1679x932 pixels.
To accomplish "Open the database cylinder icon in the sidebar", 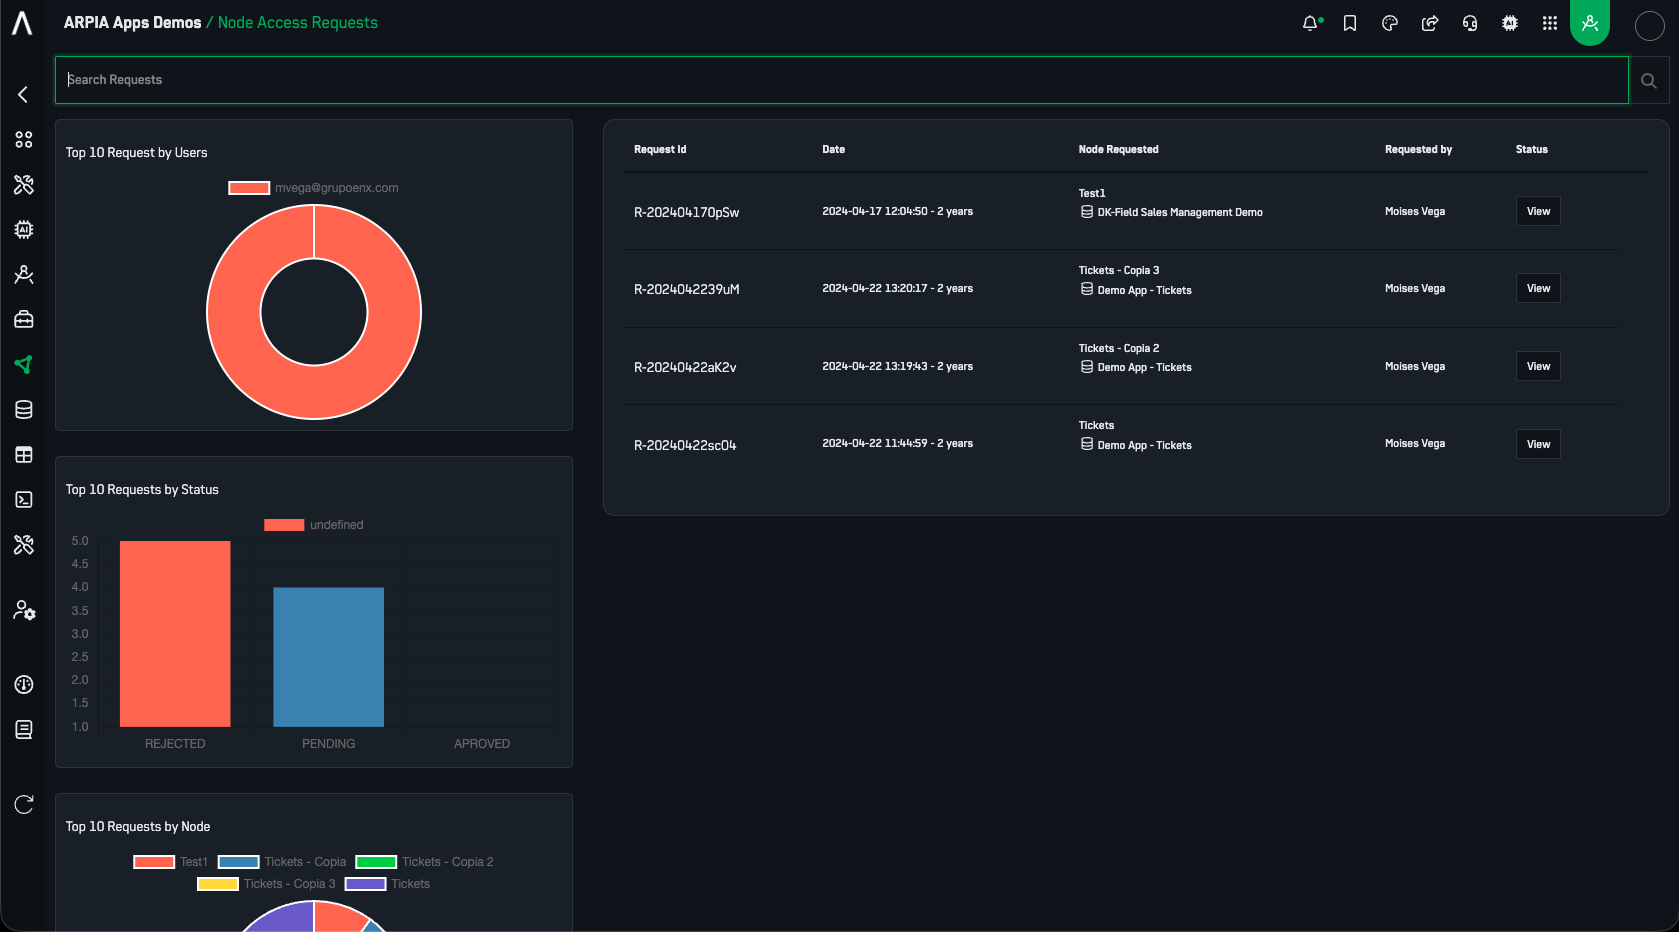I will pos(24,410).
